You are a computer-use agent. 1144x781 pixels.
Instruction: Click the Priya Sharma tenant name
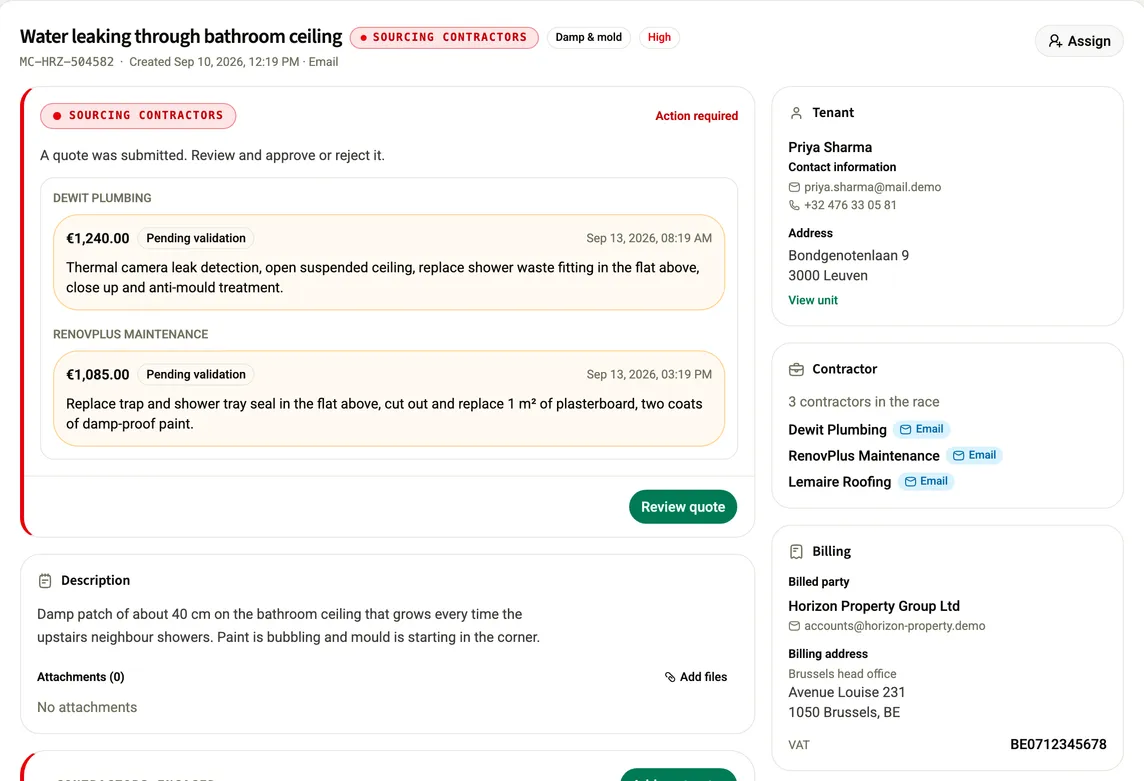[830, 147]
